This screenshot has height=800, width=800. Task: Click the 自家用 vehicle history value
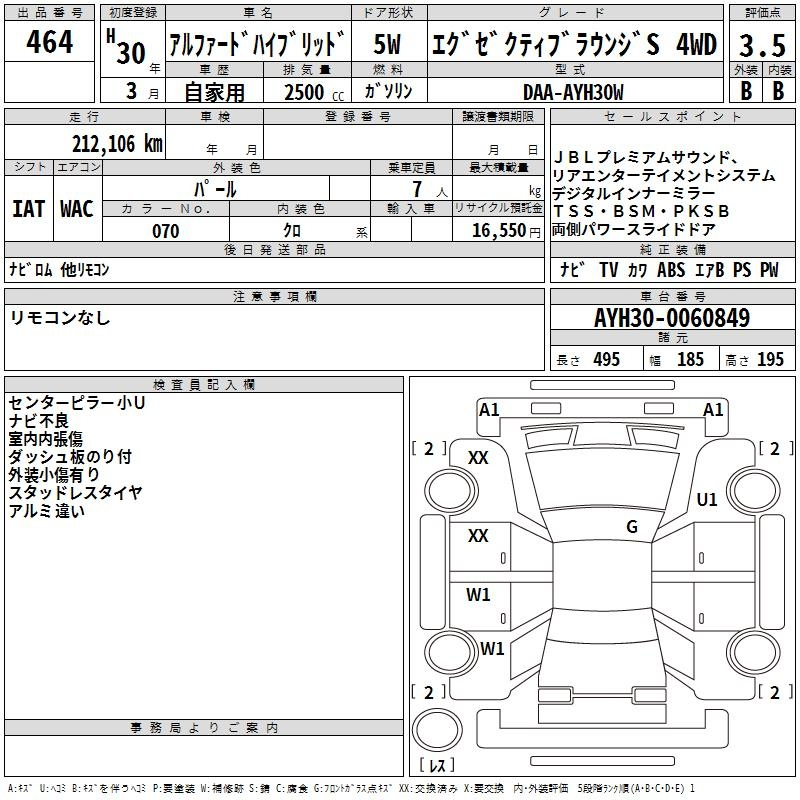click(x=214, y=92)
